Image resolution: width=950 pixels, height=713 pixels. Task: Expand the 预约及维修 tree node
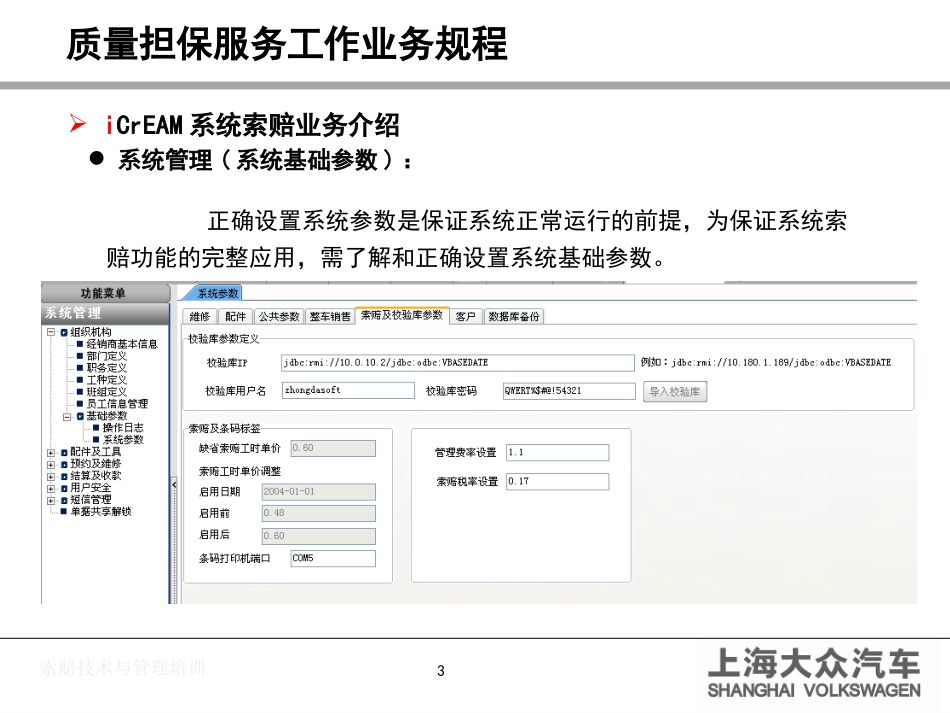point(51,465)
